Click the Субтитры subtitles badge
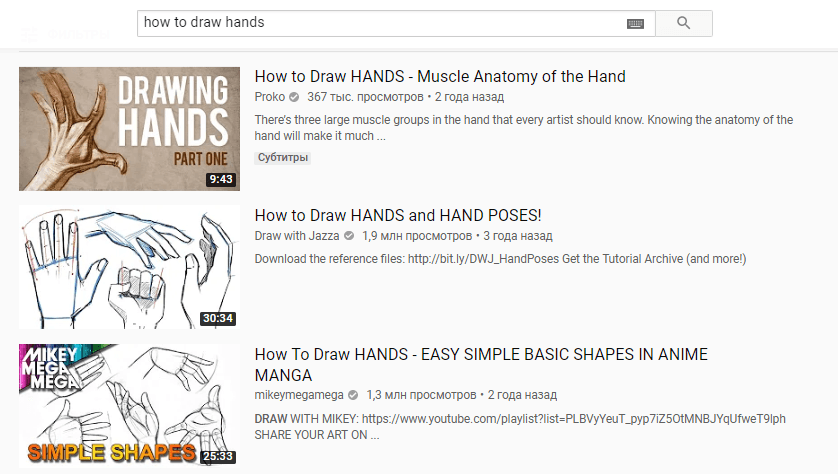The width and height of the screenshot is (838, 474). 283,158
